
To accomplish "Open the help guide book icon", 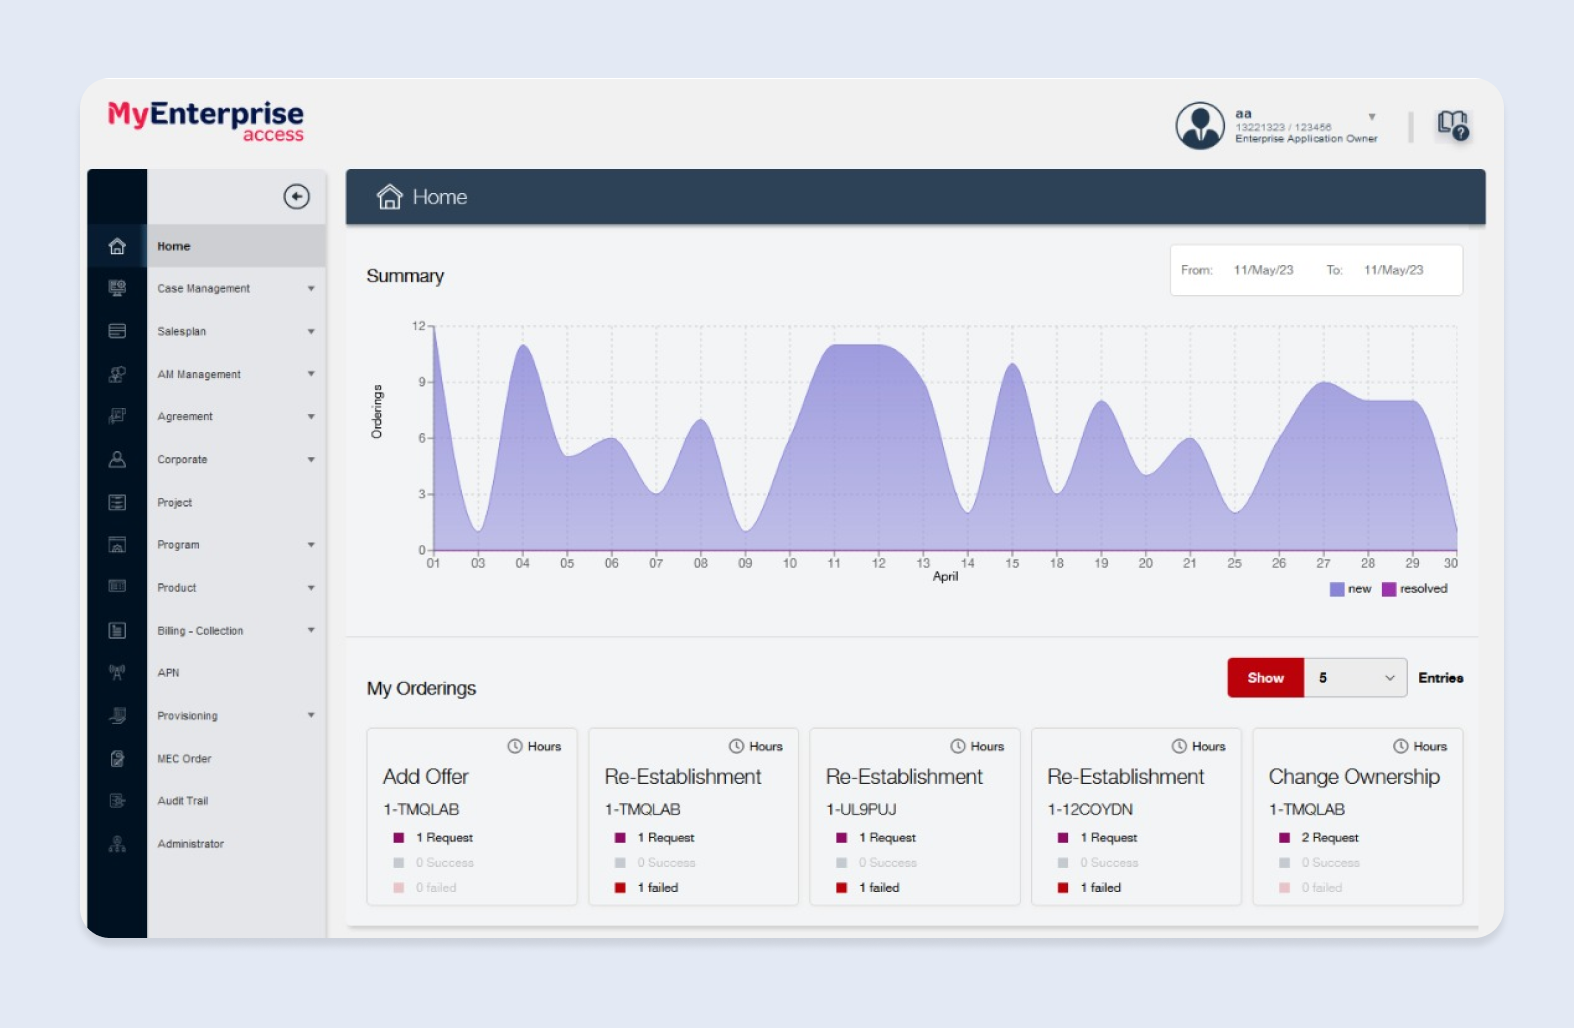I will [x=1452, y=125].
